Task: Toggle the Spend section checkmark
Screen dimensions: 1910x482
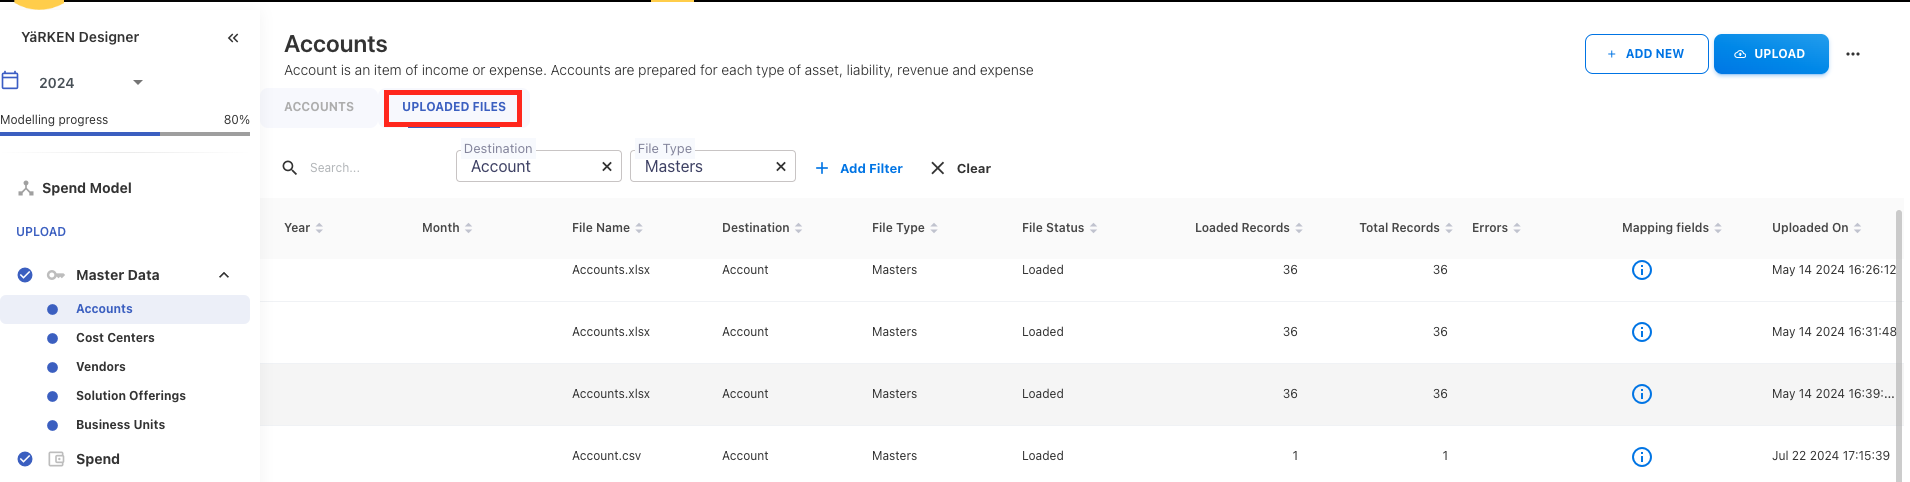Action: tap(25, 459)
